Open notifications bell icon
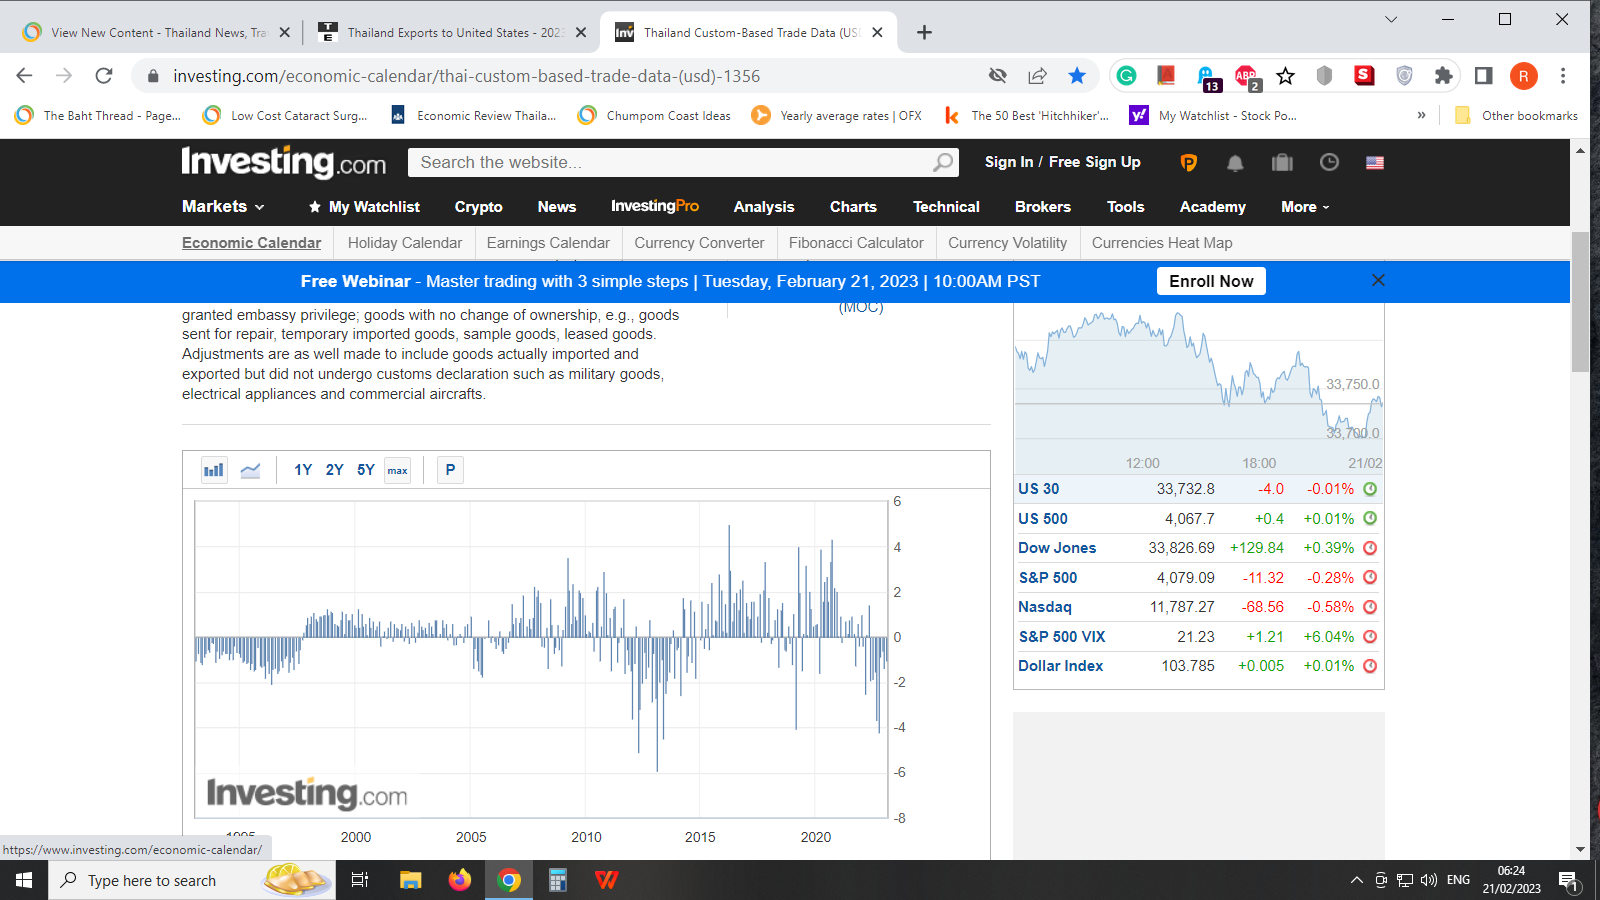The width and height of the screenshot is (1600, 900). [x=1235, y=162]
